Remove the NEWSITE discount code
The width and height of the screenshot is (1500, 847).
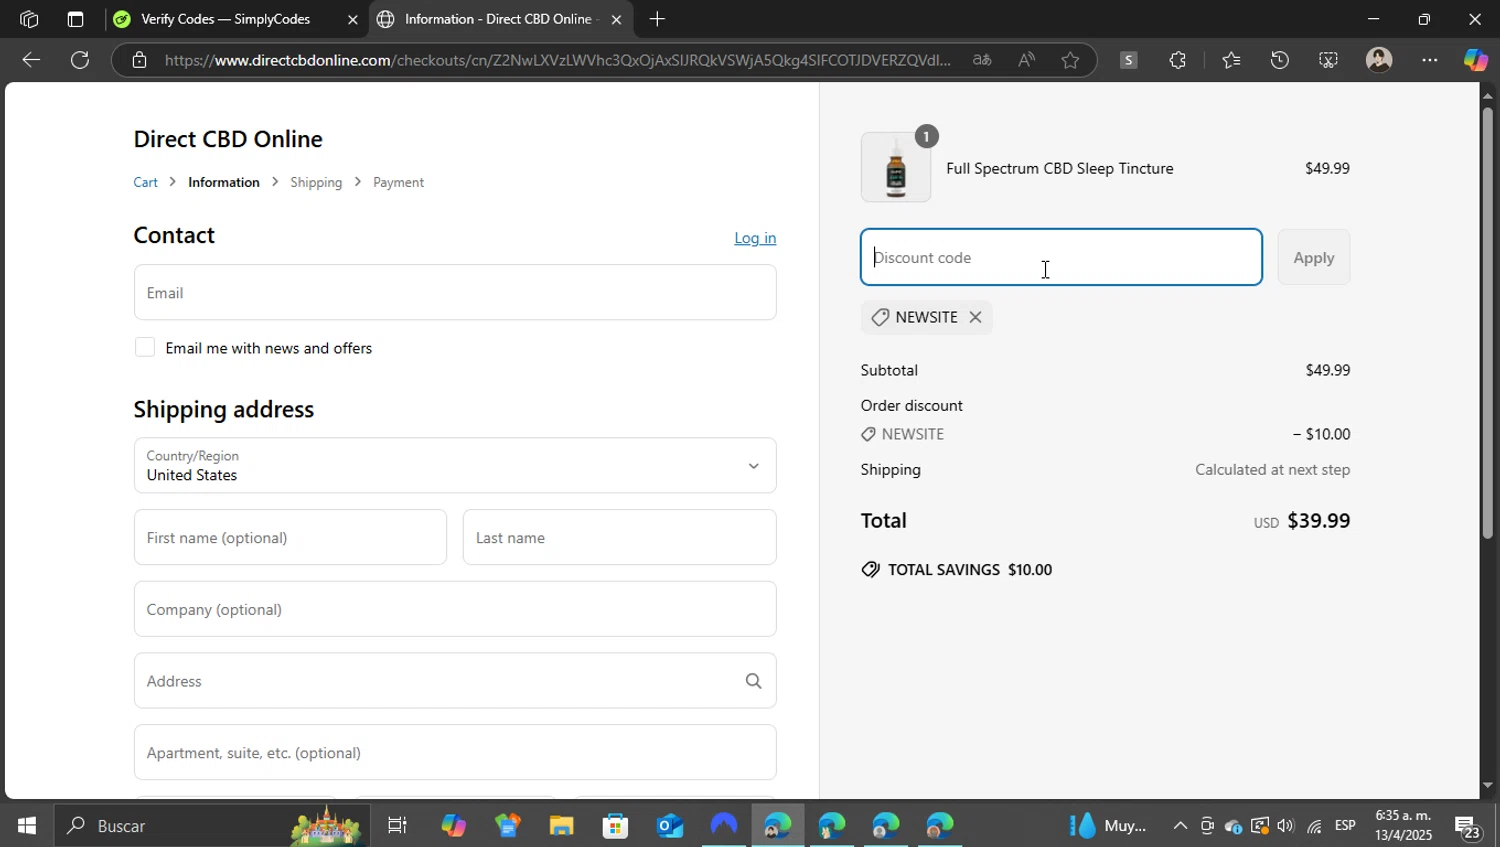pyautogui.click(x=975, y=317)
